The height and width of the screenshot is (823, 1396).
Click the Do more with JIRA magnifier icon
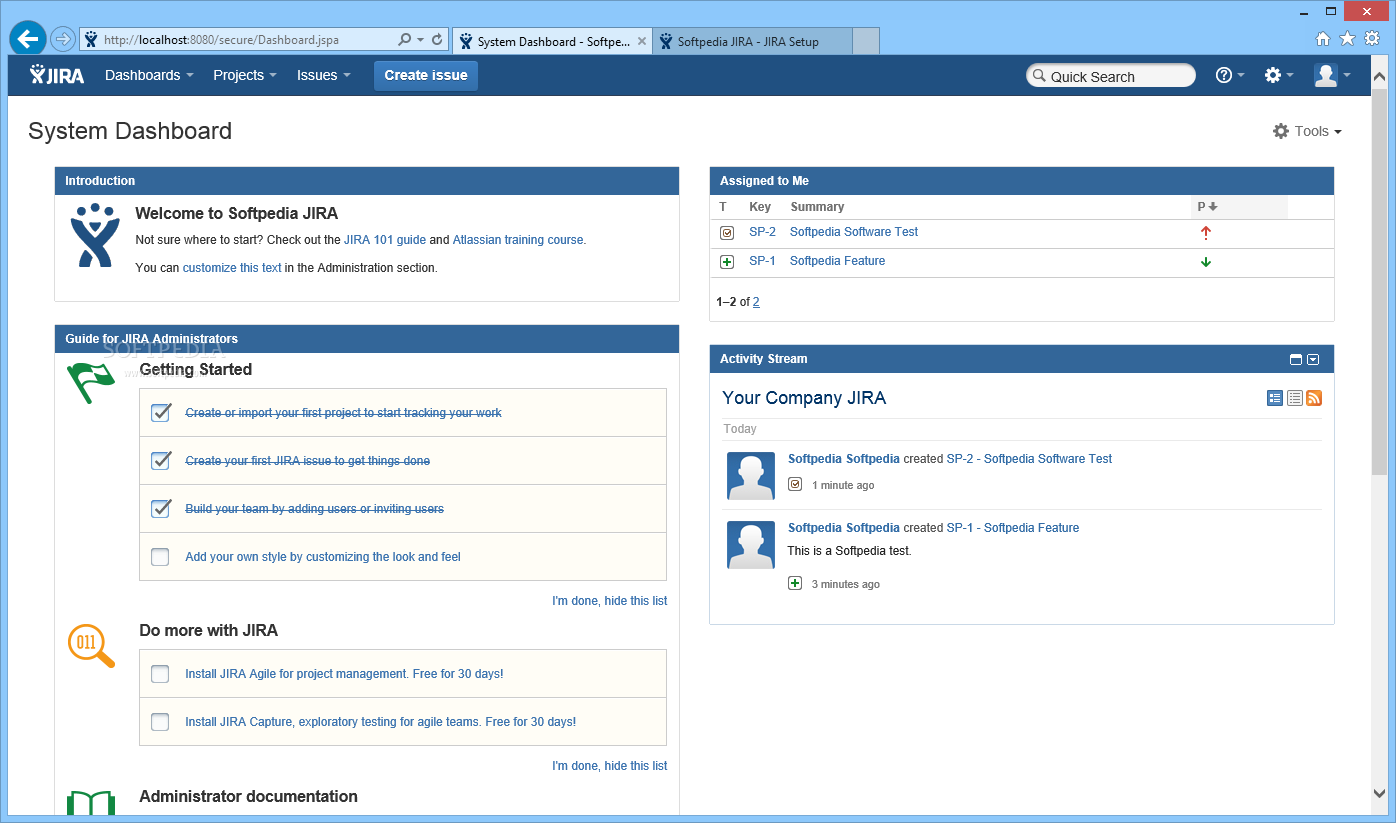point(91,645)
